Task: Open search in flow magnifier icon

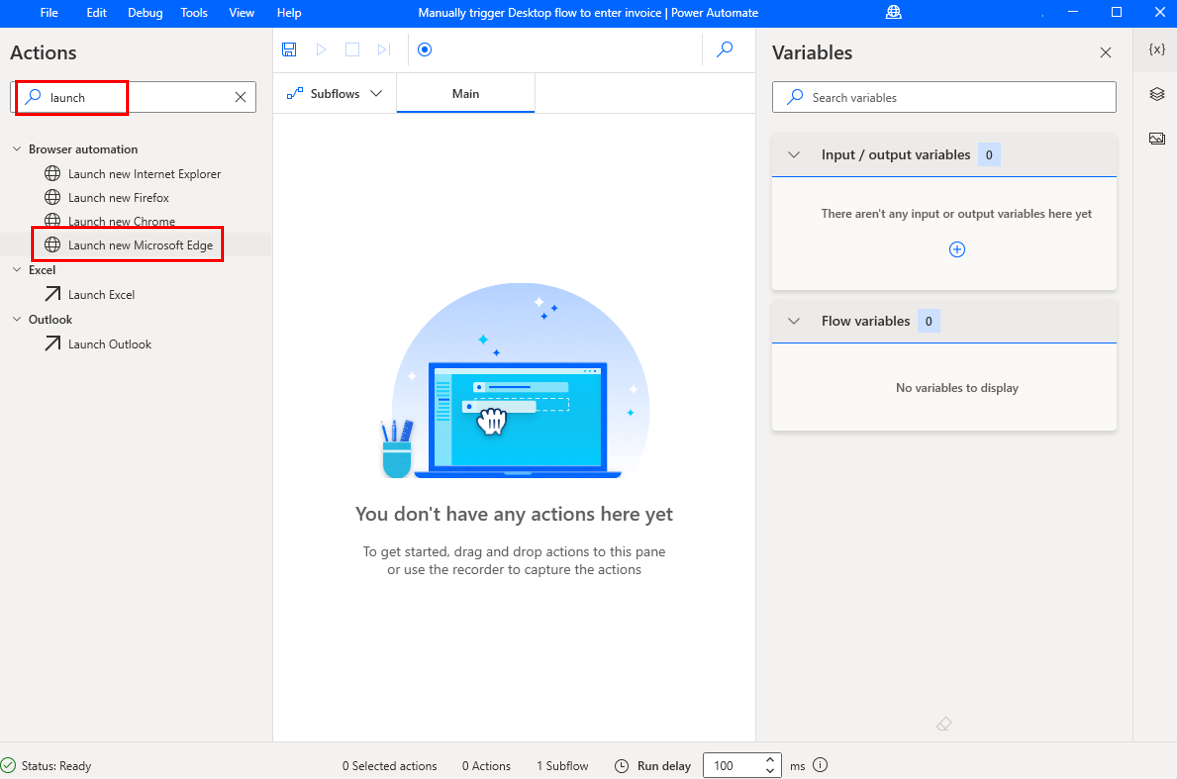Action: [726, 50]
